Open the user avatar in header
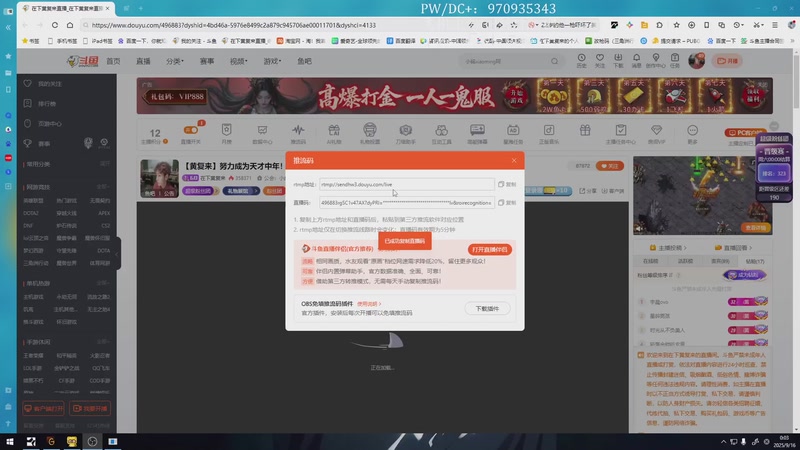This screenshot has height=450, width=800. pos(696,61)
